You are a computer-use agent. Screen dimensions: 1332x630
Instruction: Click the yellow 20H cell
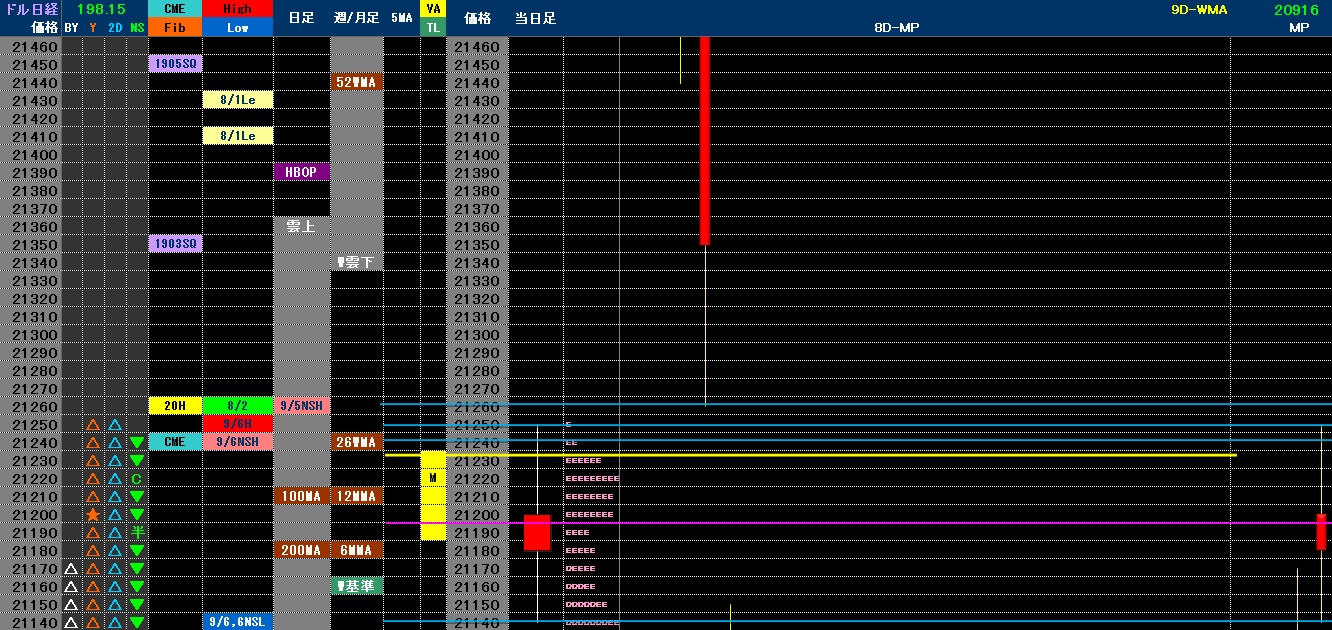point(175,406)
